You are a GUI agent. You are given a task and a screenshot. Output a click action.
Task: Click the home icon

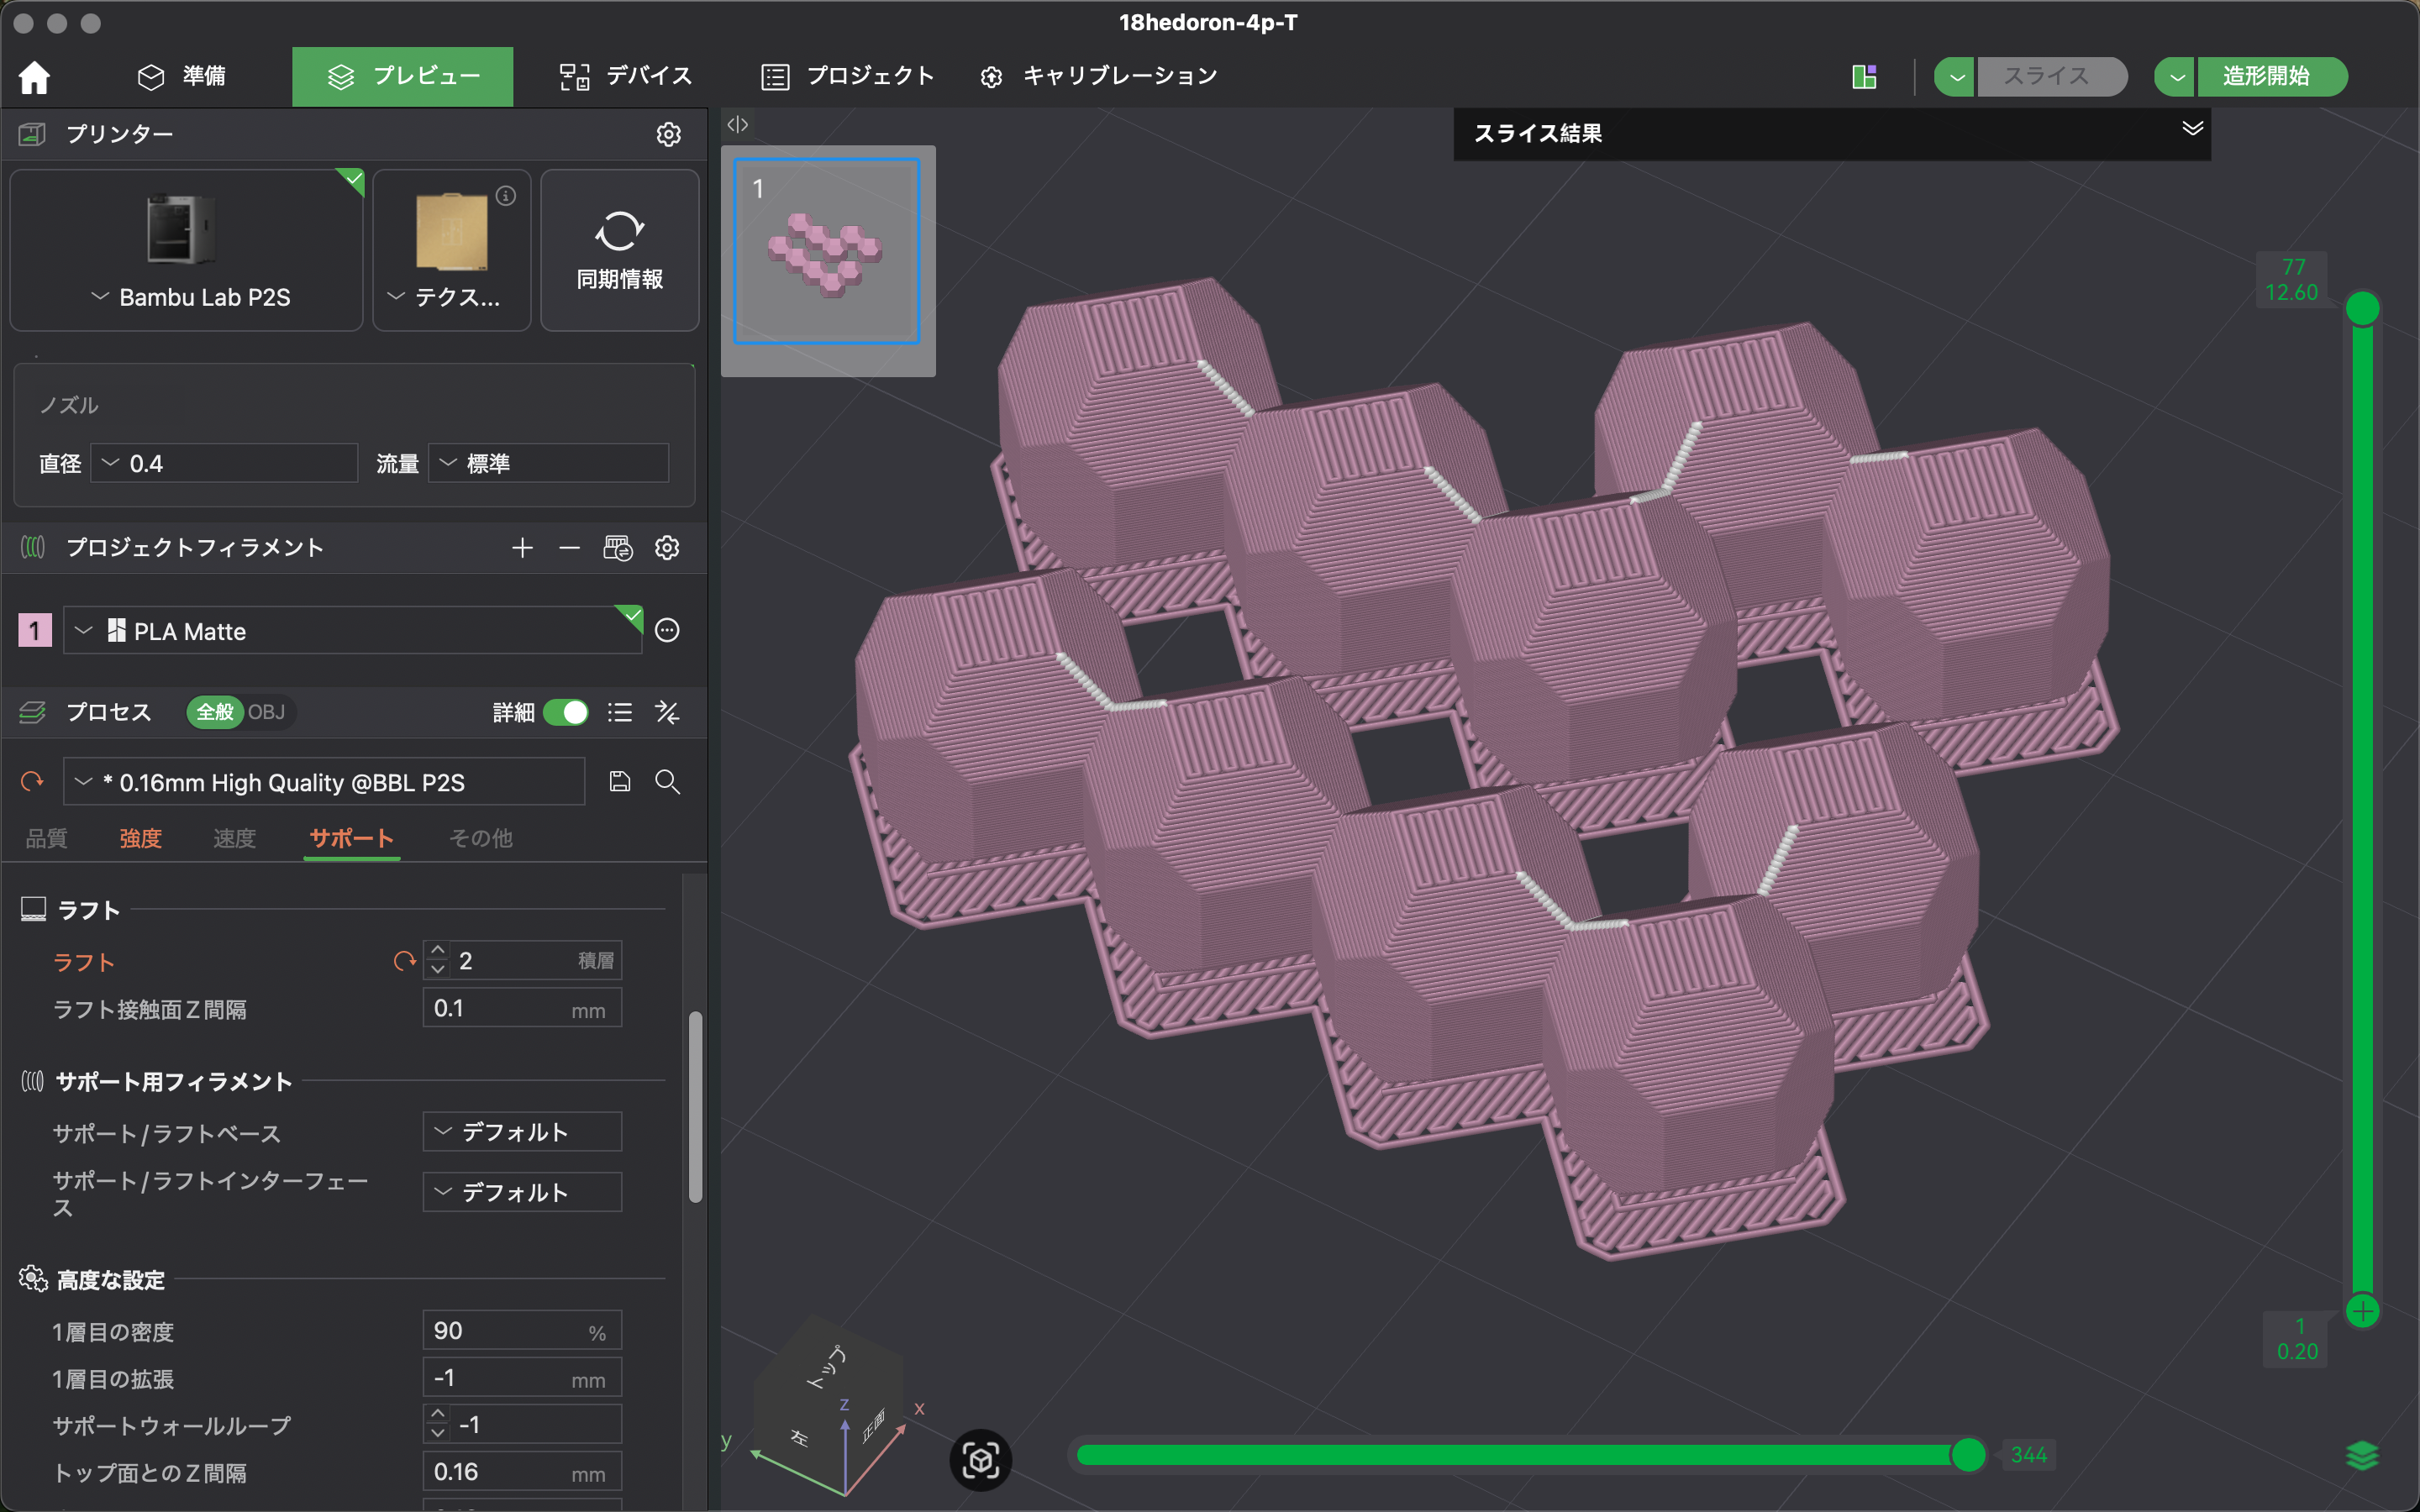coord(34,77)
